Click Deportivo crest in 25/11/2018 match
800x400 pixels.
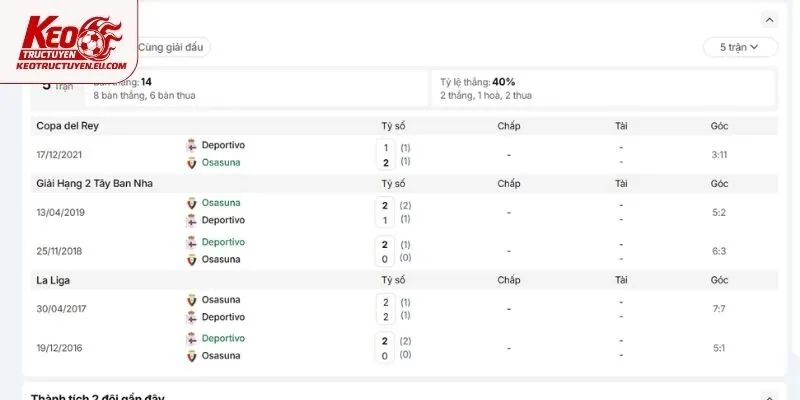pyautogui.click(x=191, y=242)
